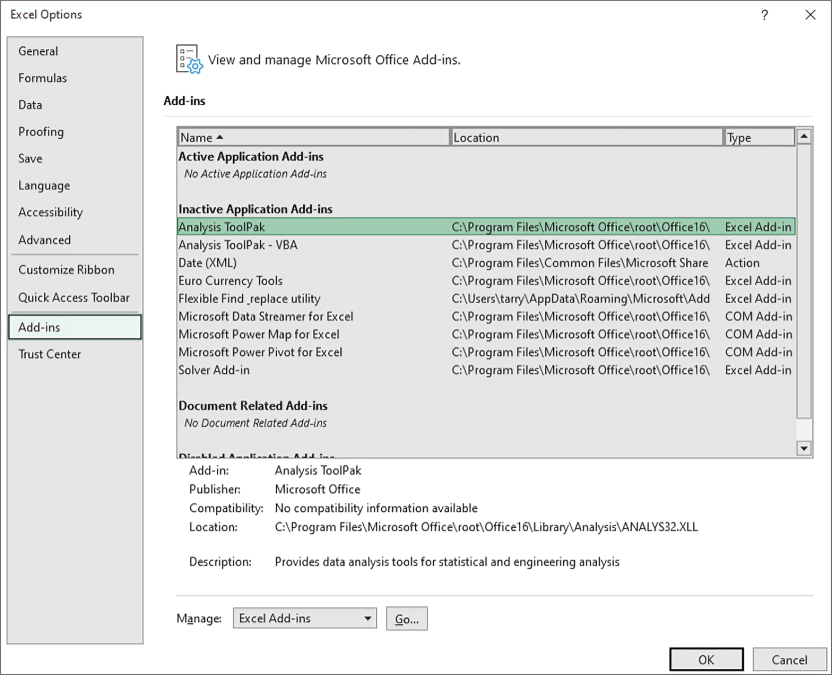
Task: Select Microsoft Data Streamer for Excel
Action: point(486,316)
